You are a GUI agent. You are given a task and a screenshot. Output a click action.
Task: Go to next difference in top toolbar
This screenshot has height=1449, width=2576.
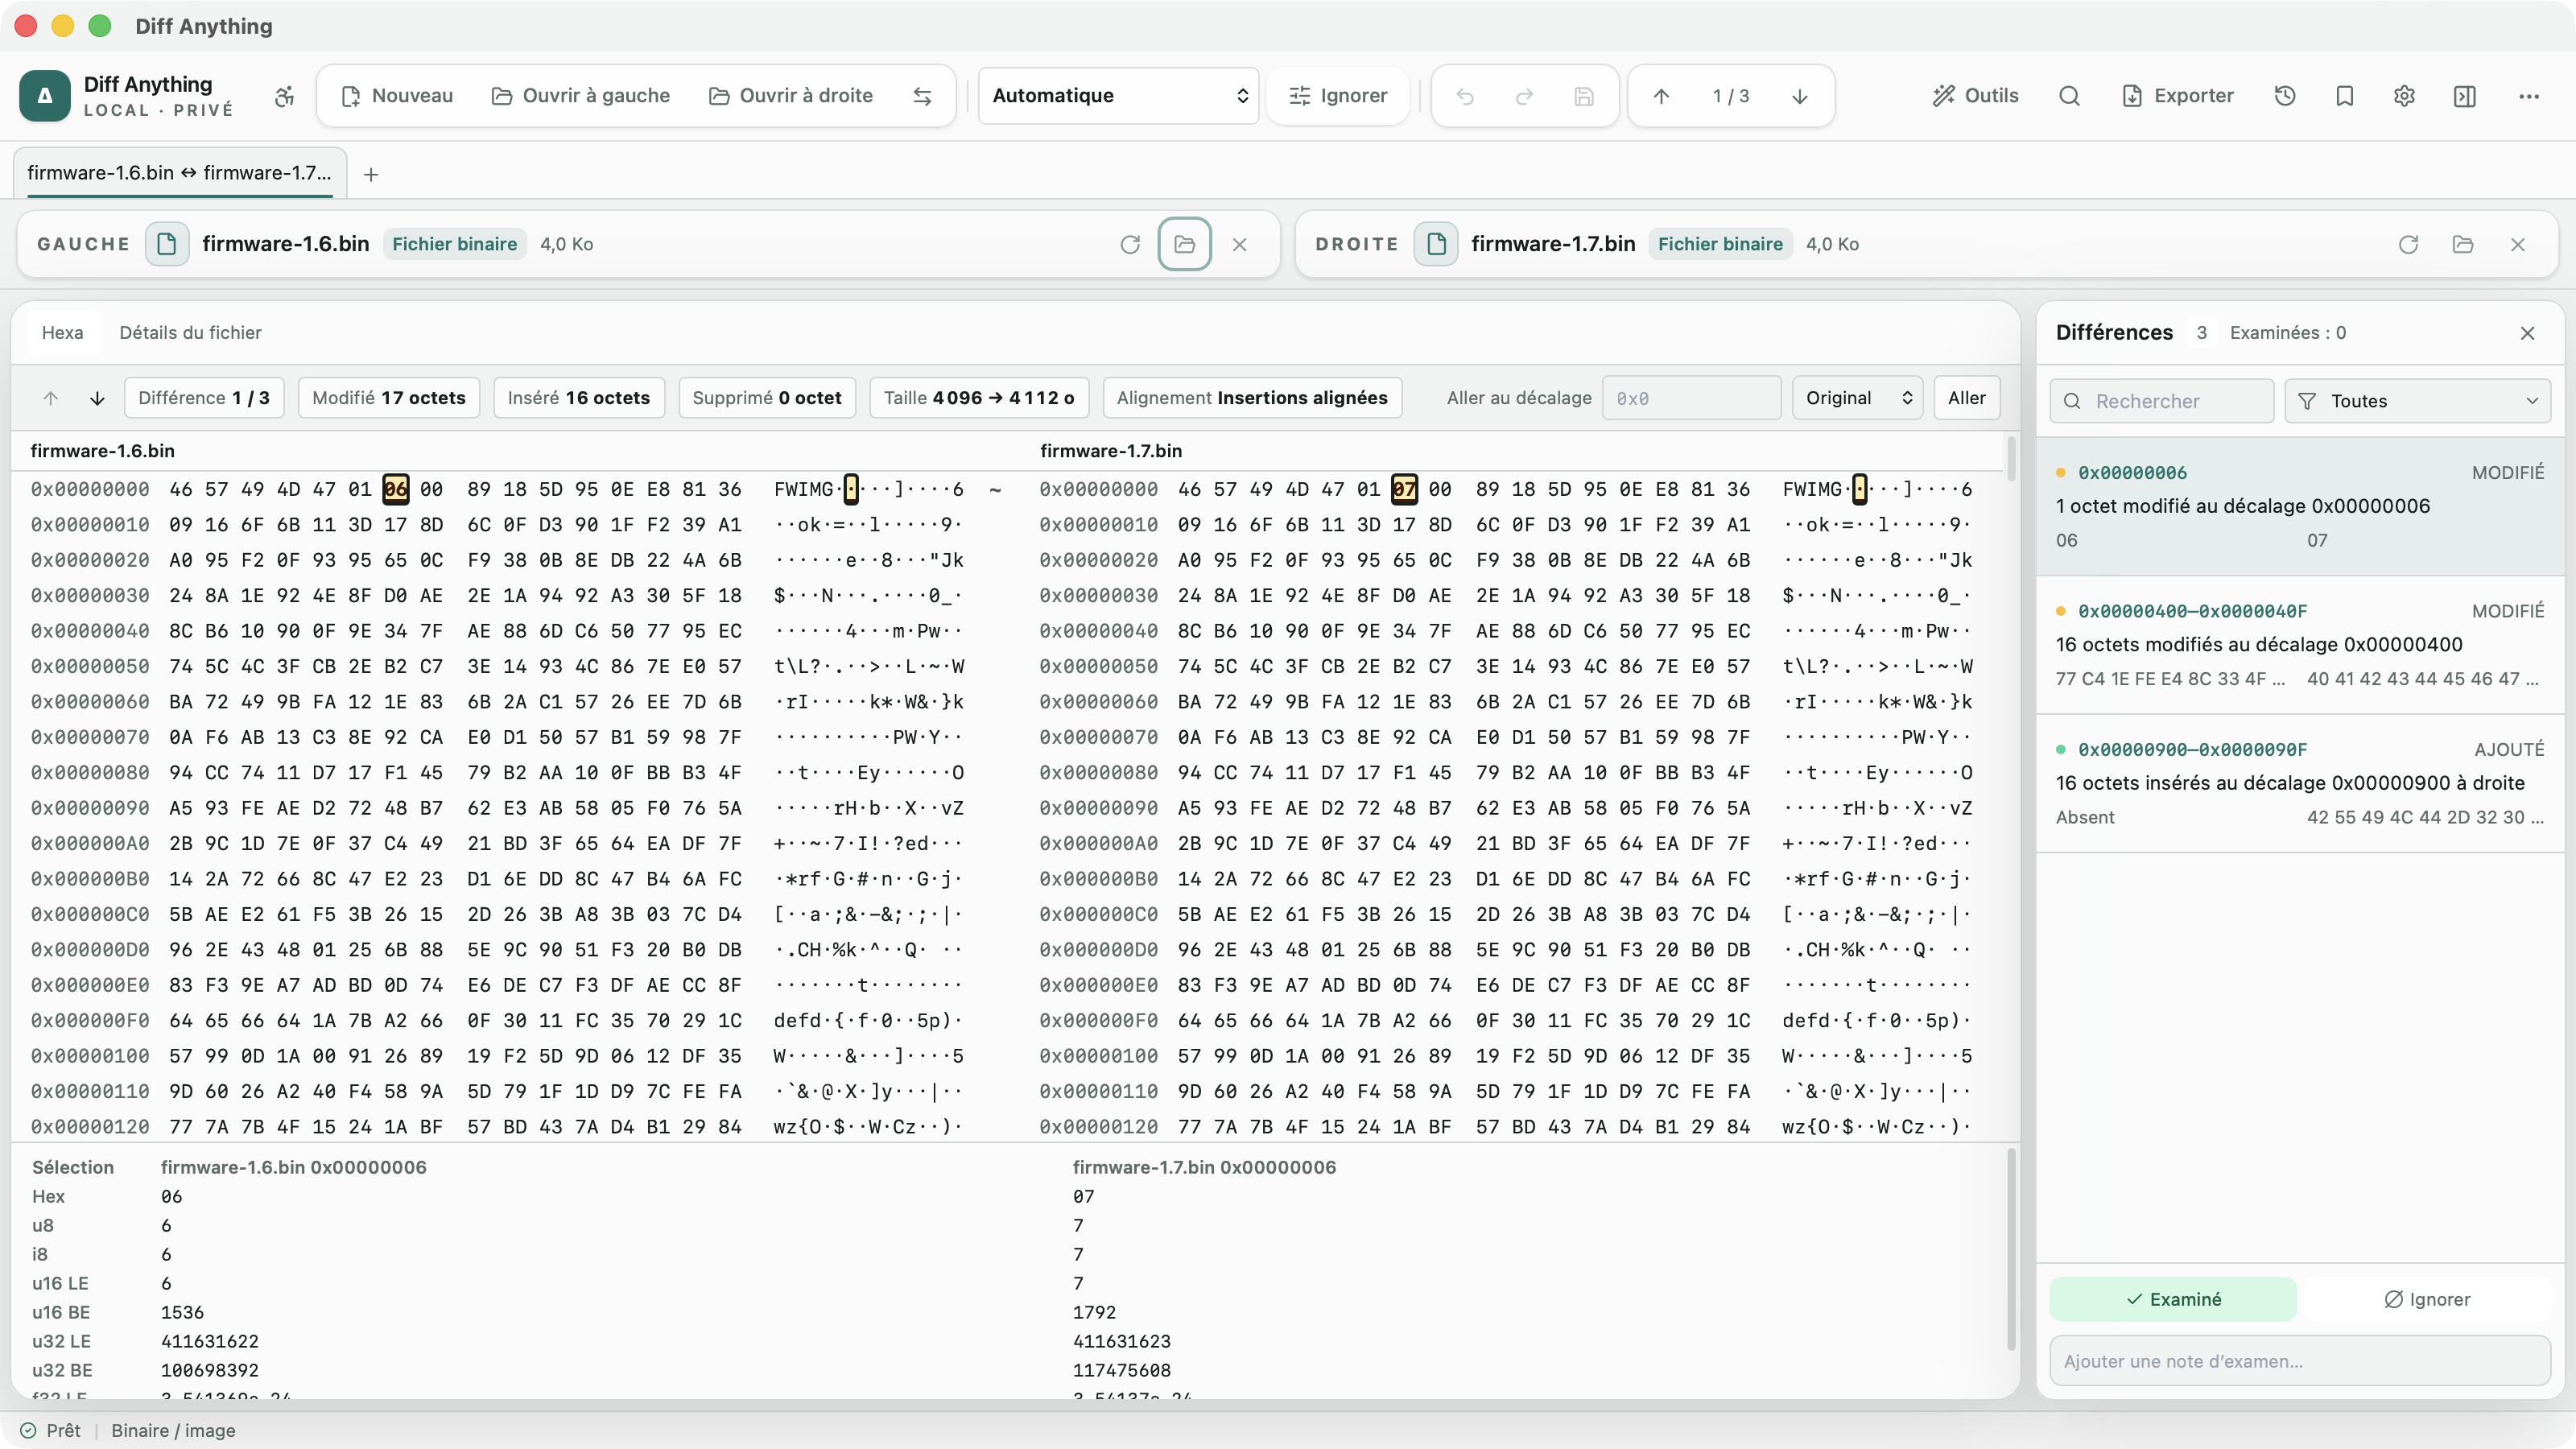click(1799, 96)
